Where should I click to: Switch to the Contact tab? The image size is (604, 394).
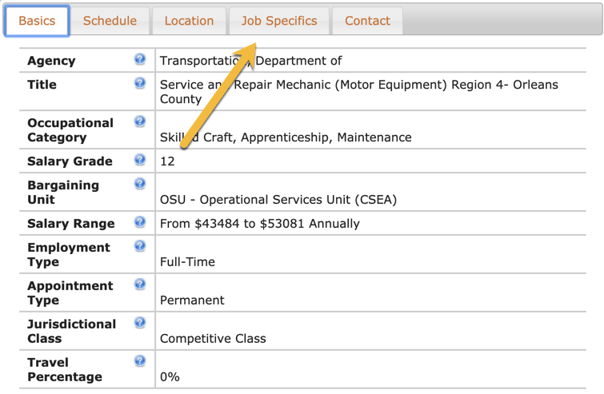click(367, 21)
